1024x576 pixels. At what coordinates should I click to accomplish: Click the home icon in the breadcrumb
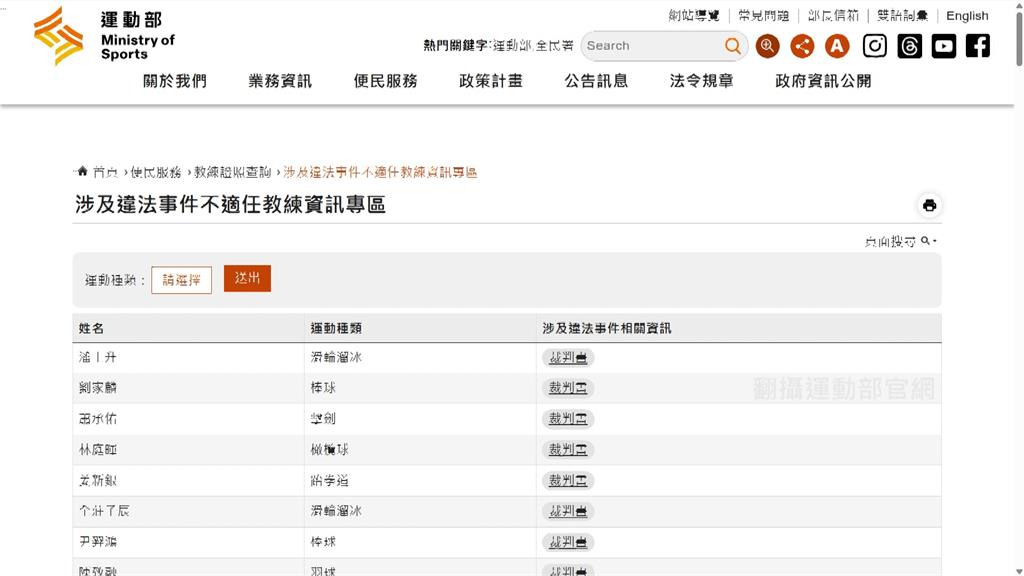coord(82,171)
